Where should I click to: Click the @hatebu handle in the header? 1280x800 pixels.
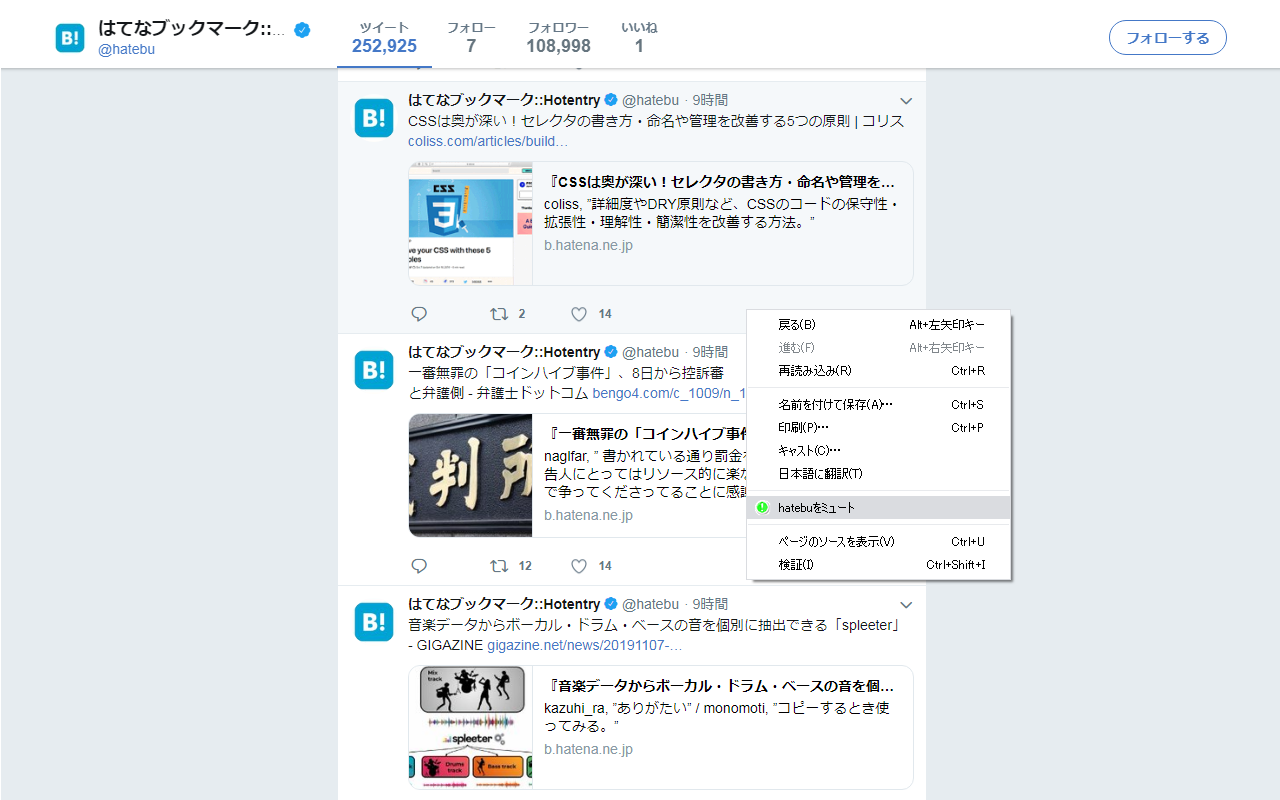click(x=126, y=49)
